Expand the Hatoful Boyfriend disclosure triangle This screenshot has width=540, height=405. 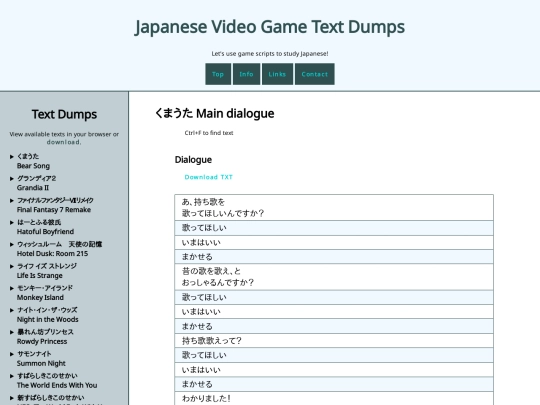12,222
